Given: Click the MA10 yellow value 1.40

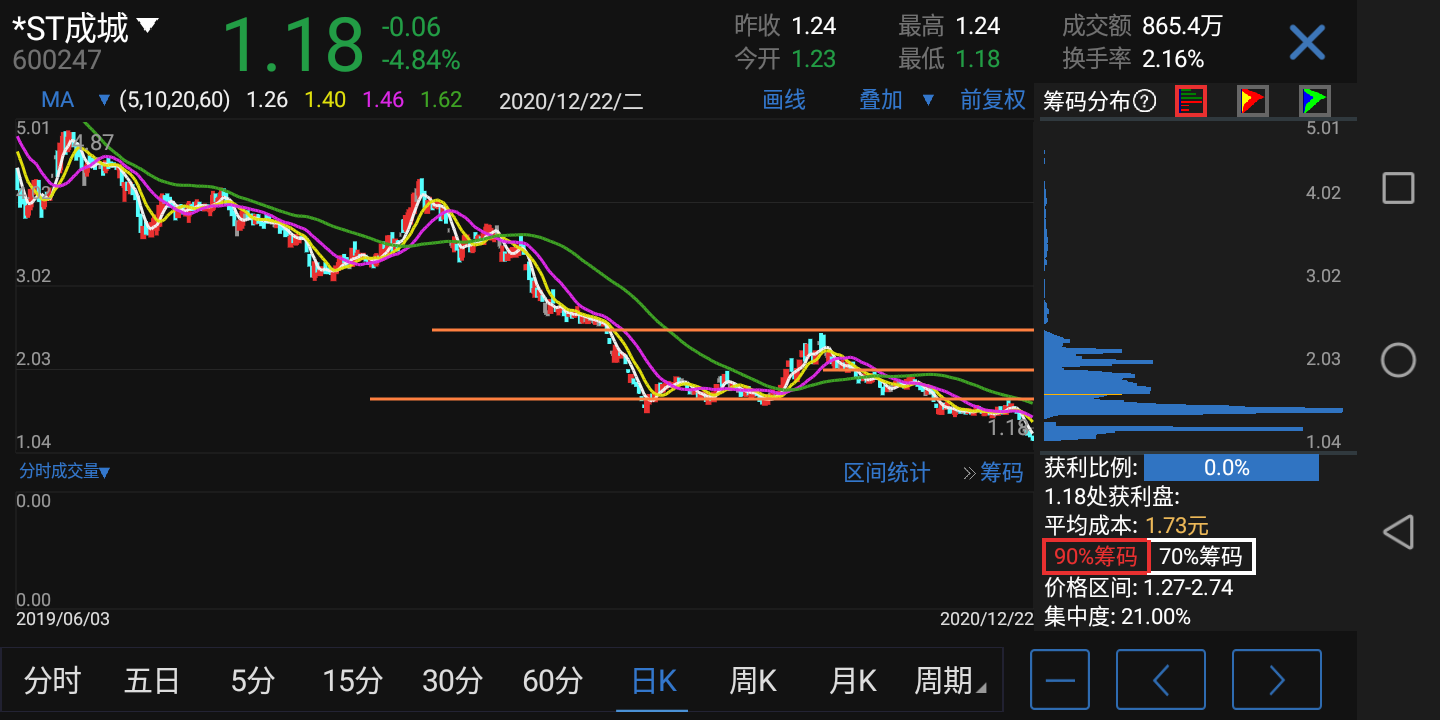Looking at the screenshot, I should (325, 100).
